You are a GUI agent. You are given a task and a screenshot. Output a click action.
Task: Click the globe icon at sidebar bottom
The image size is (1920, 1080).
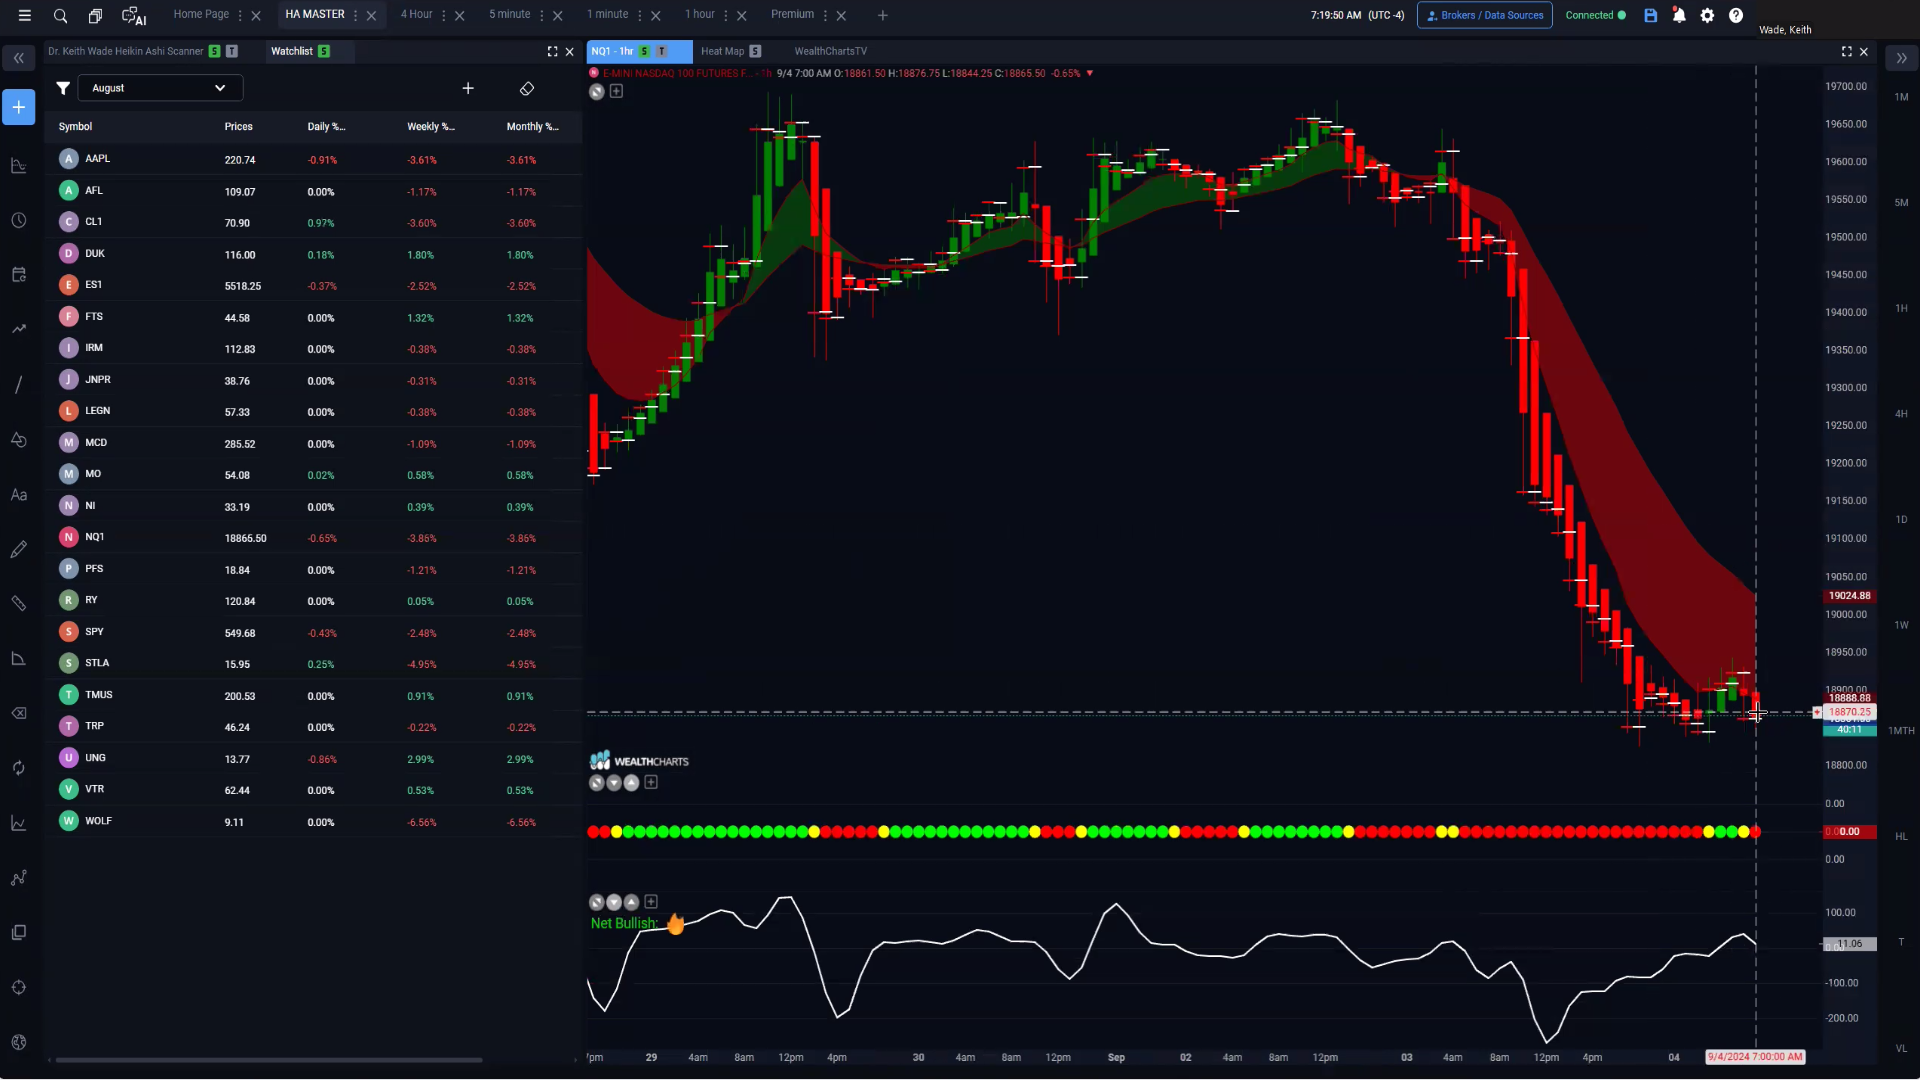[x=19, y=1042]
